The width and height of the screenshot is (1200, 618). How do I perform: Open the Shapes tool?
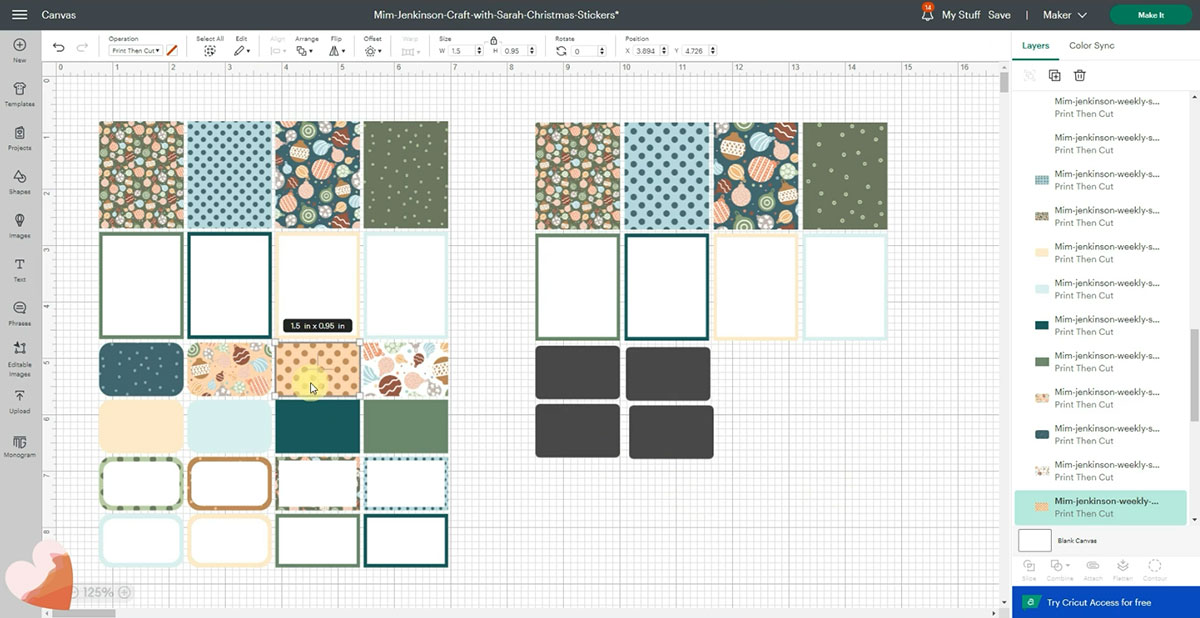19,181
